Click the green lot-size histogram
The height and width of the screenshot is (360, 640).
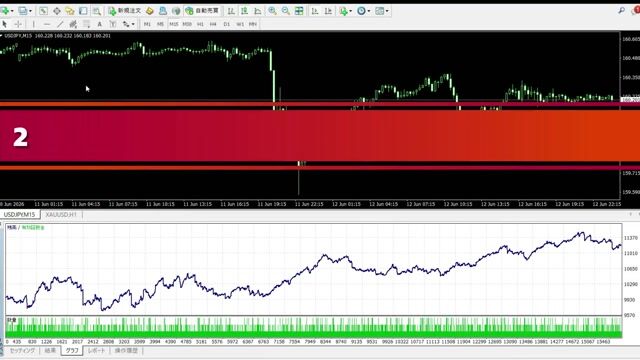(x=313, y=328)
